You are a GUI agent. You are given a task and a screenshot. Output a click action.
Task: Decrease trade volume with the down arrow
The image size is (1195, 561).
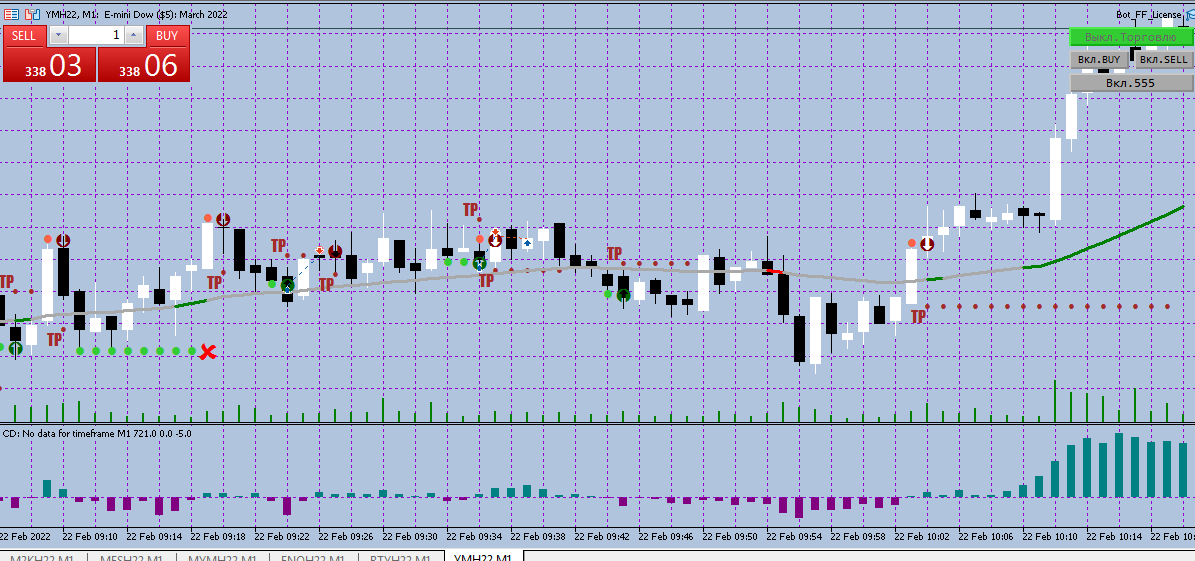point(58,35)
